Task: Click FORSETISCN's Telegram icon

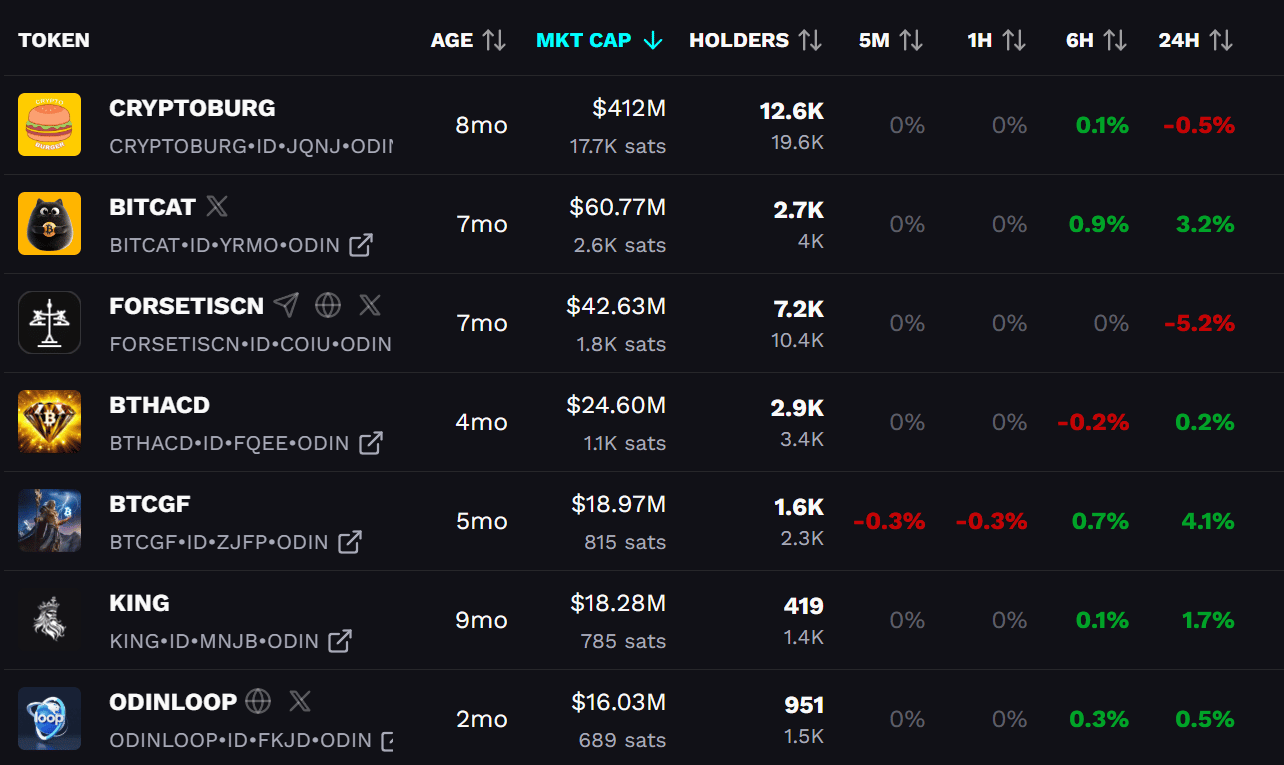Action: point(287,305)
